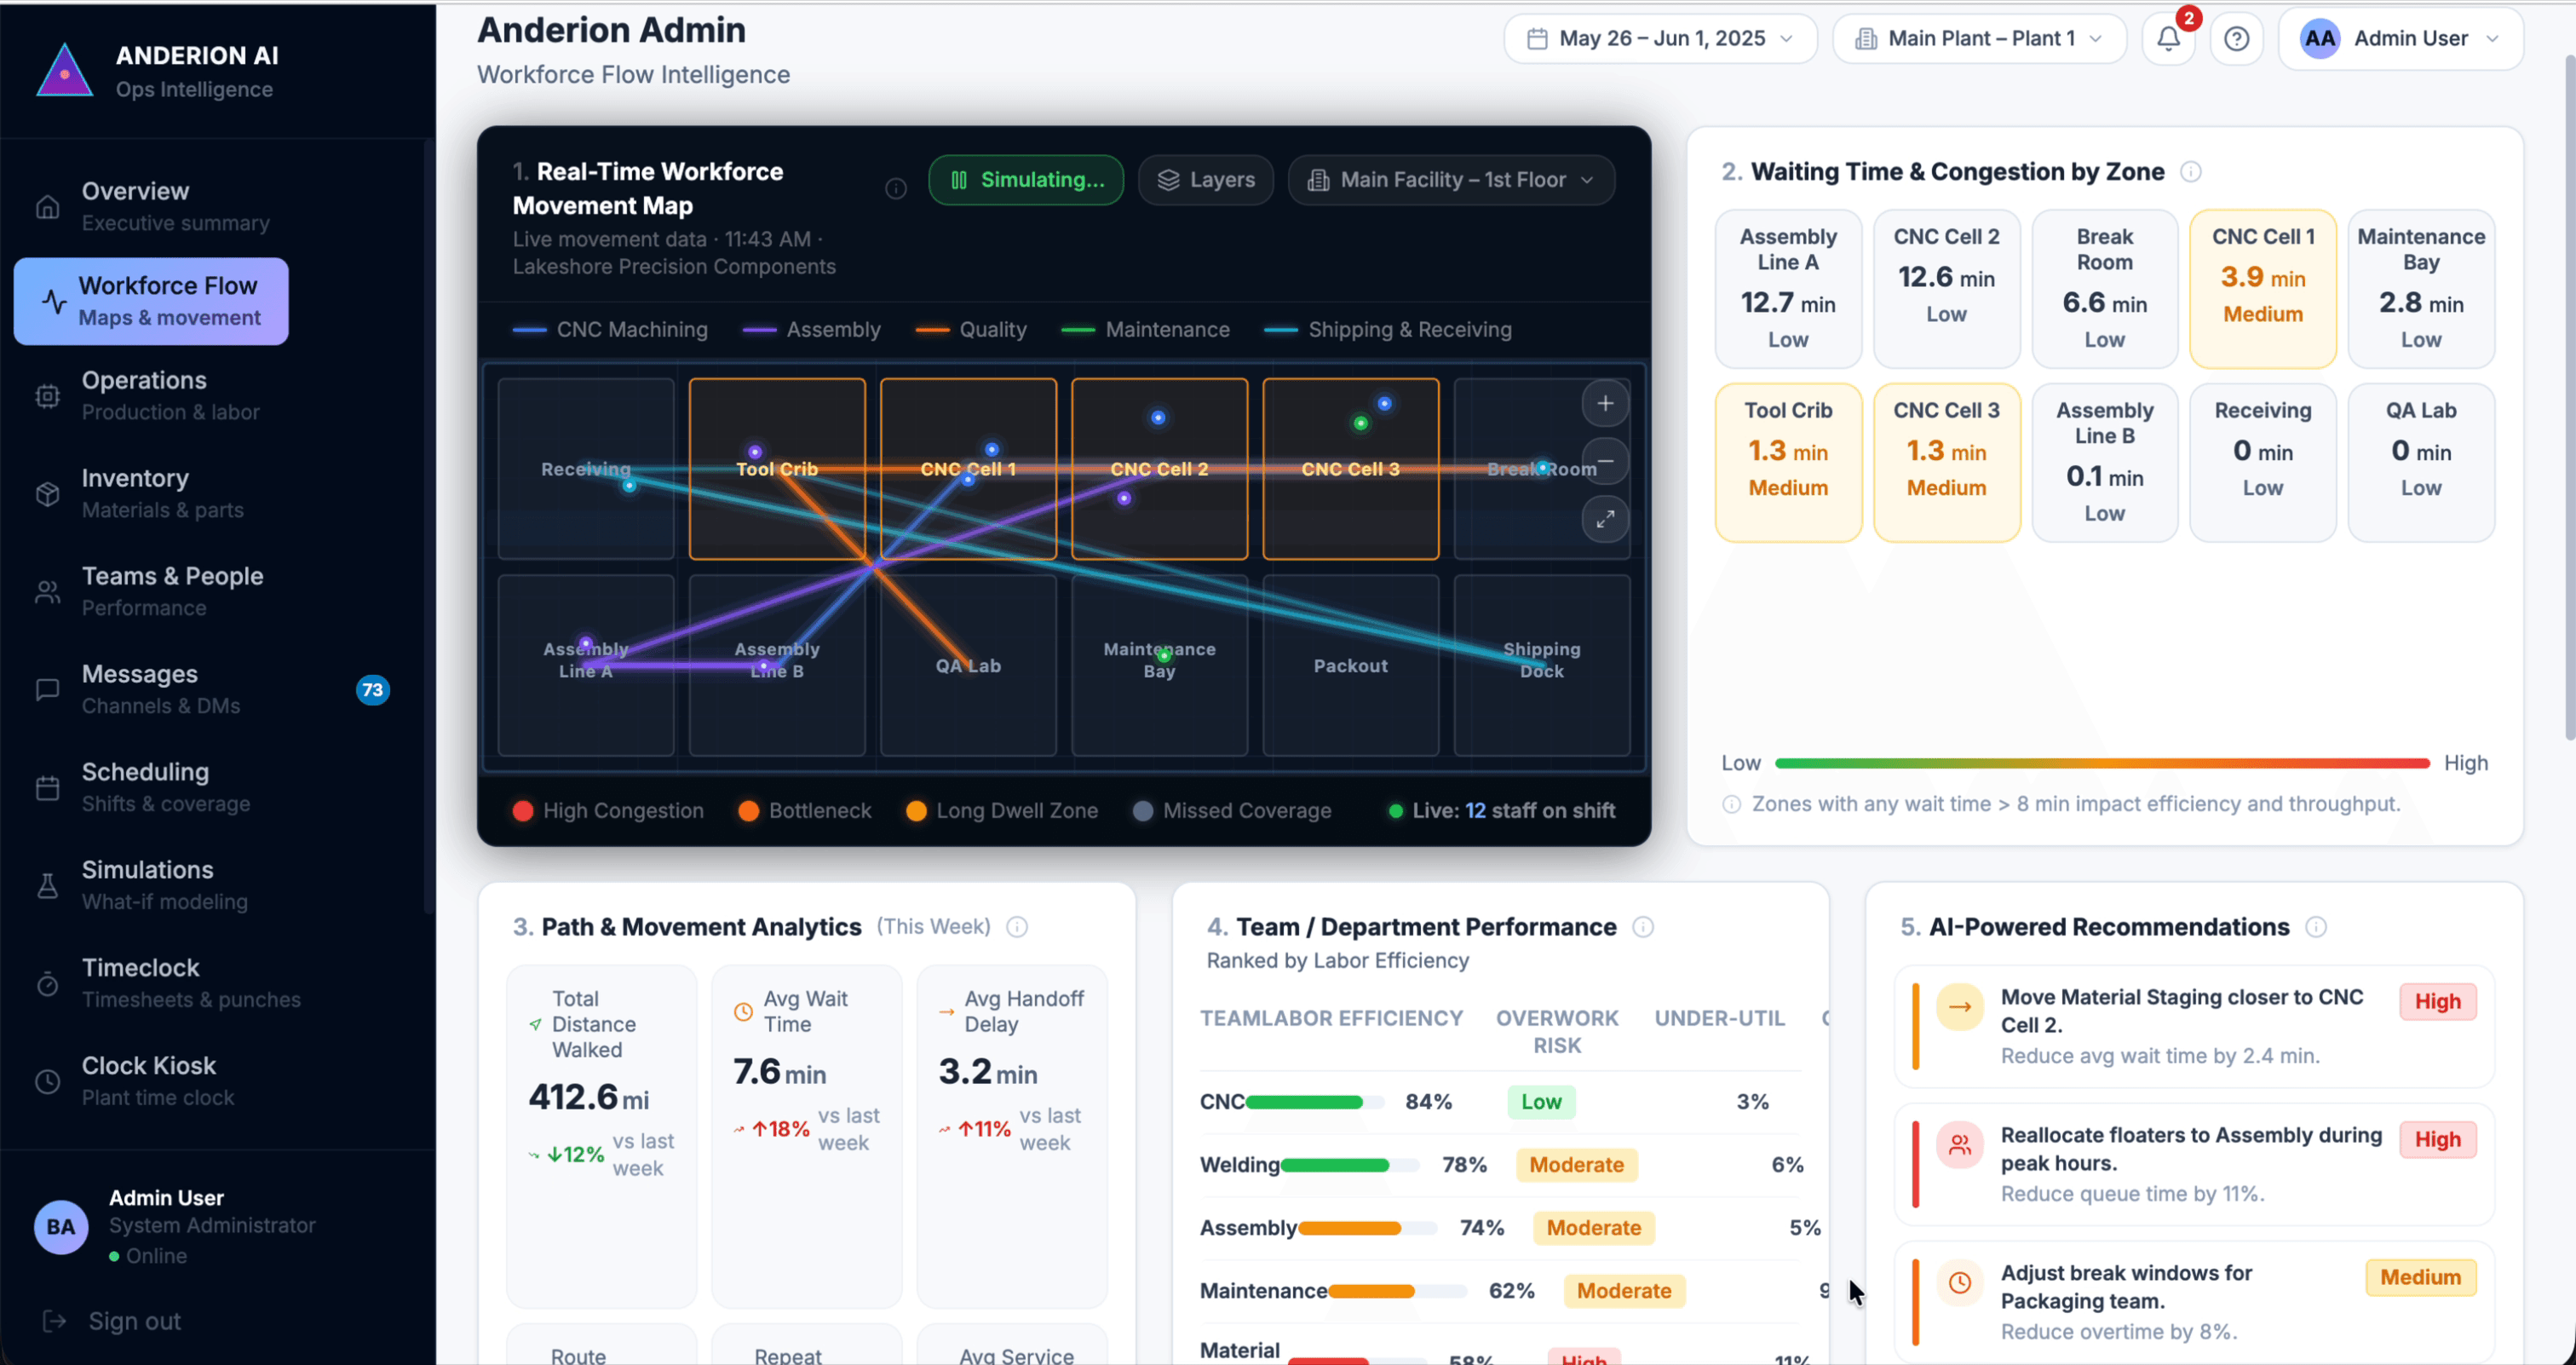Click the sign out arrow icon
This screenshot has height=1365, width=2576.
click(x=54, y=1321)
